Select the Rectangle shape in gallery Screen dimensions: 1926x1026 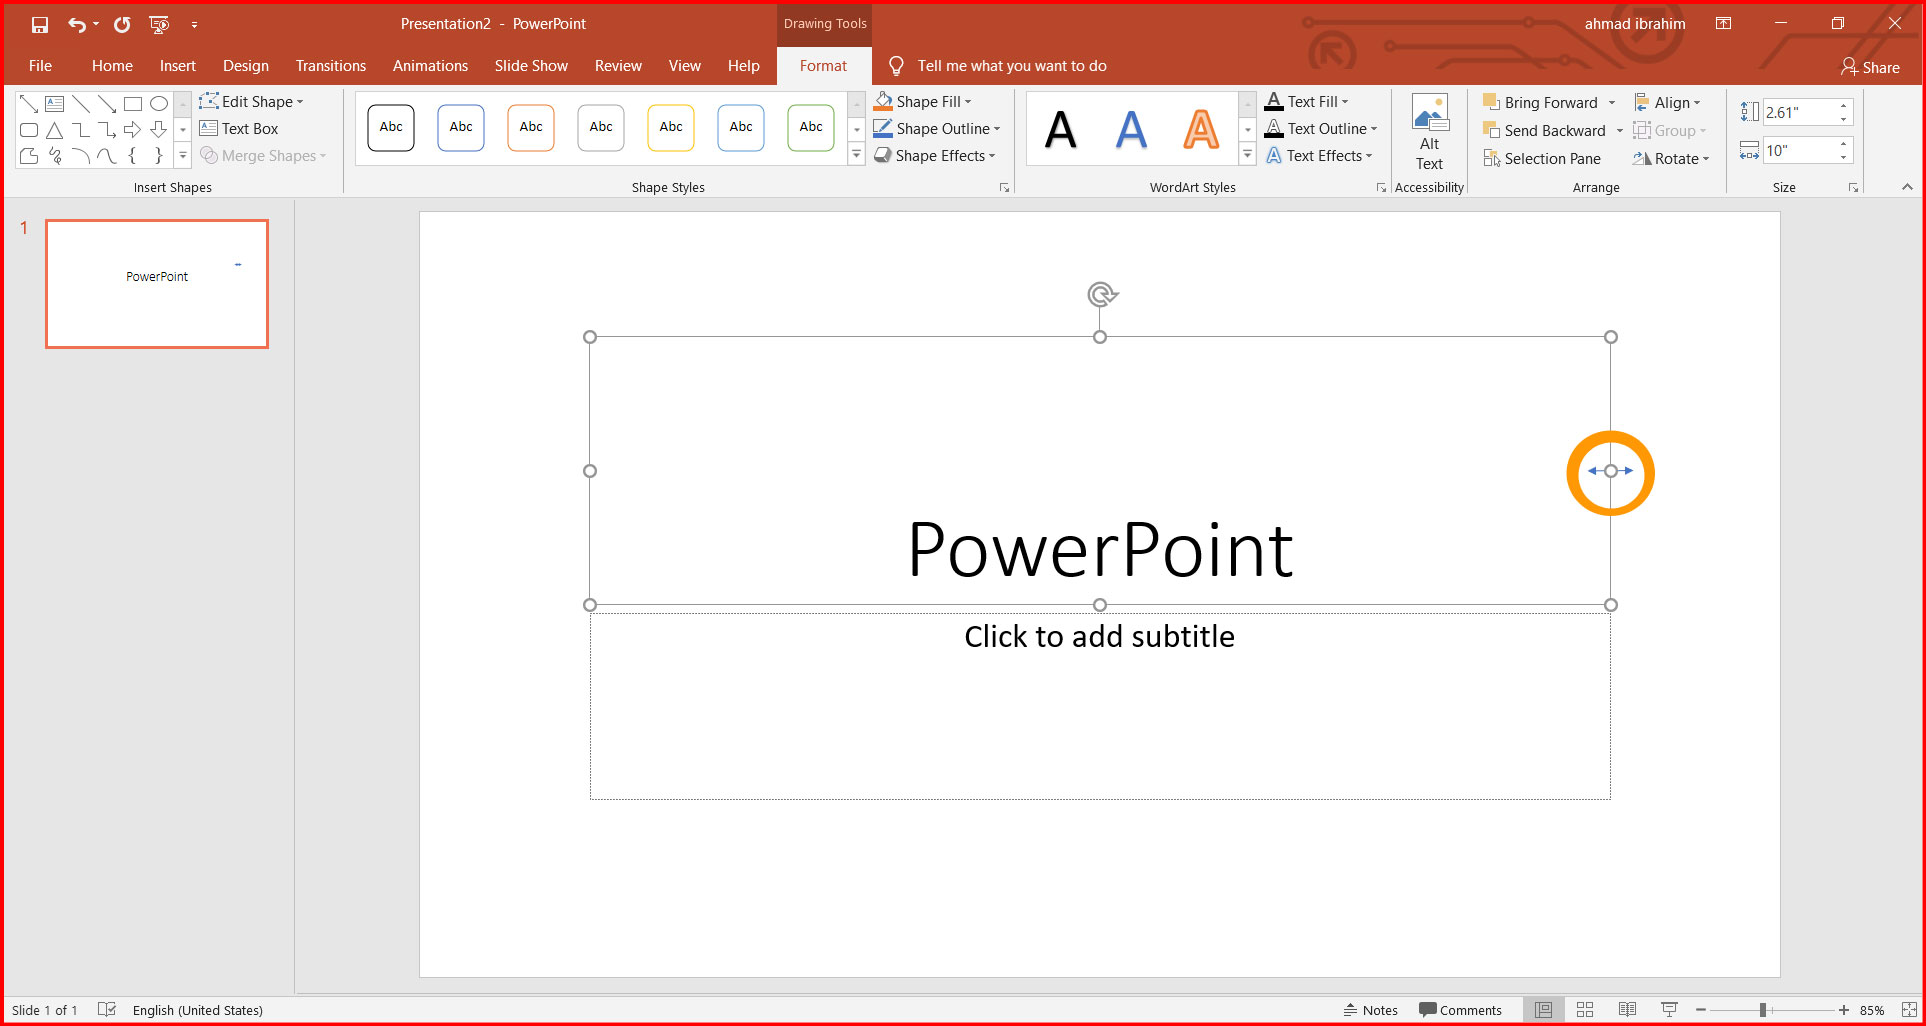coord(133,103)
